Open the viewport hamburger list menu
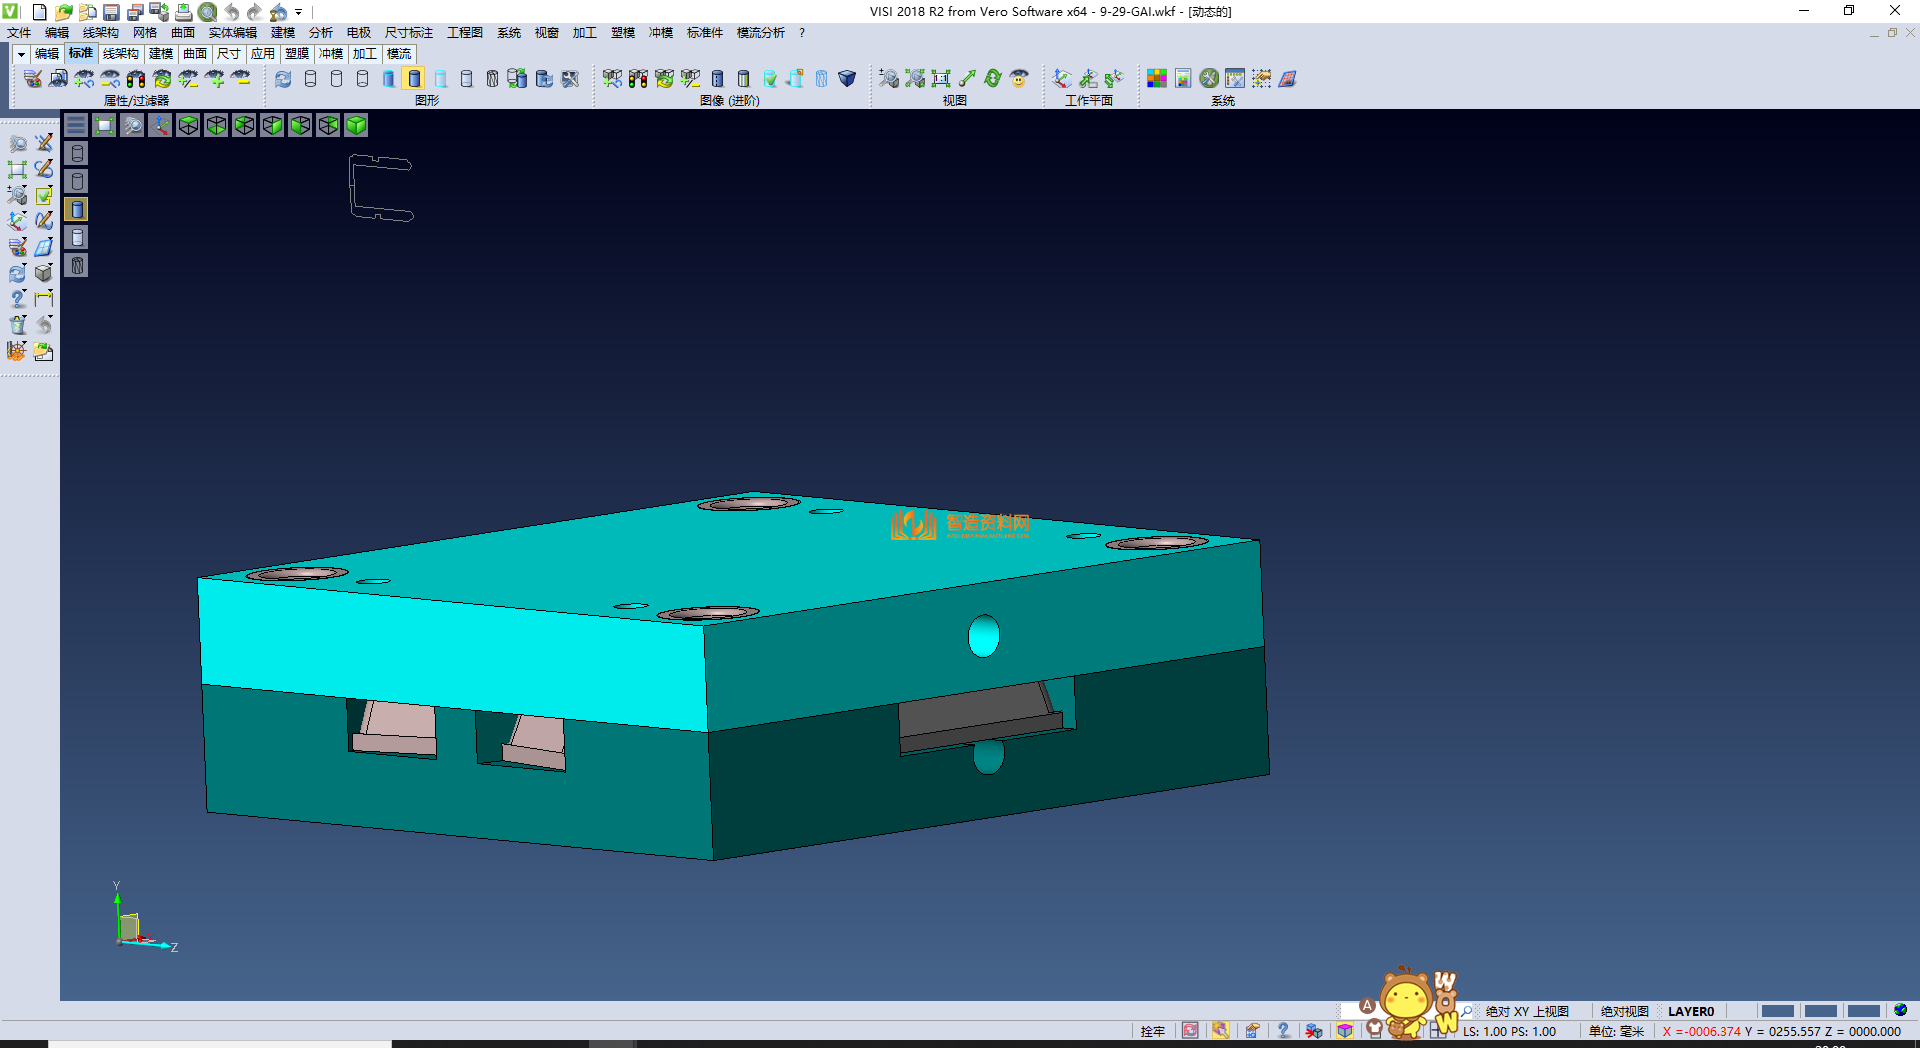Viewport: 1920px width, 1048px height. pos(76,125)
